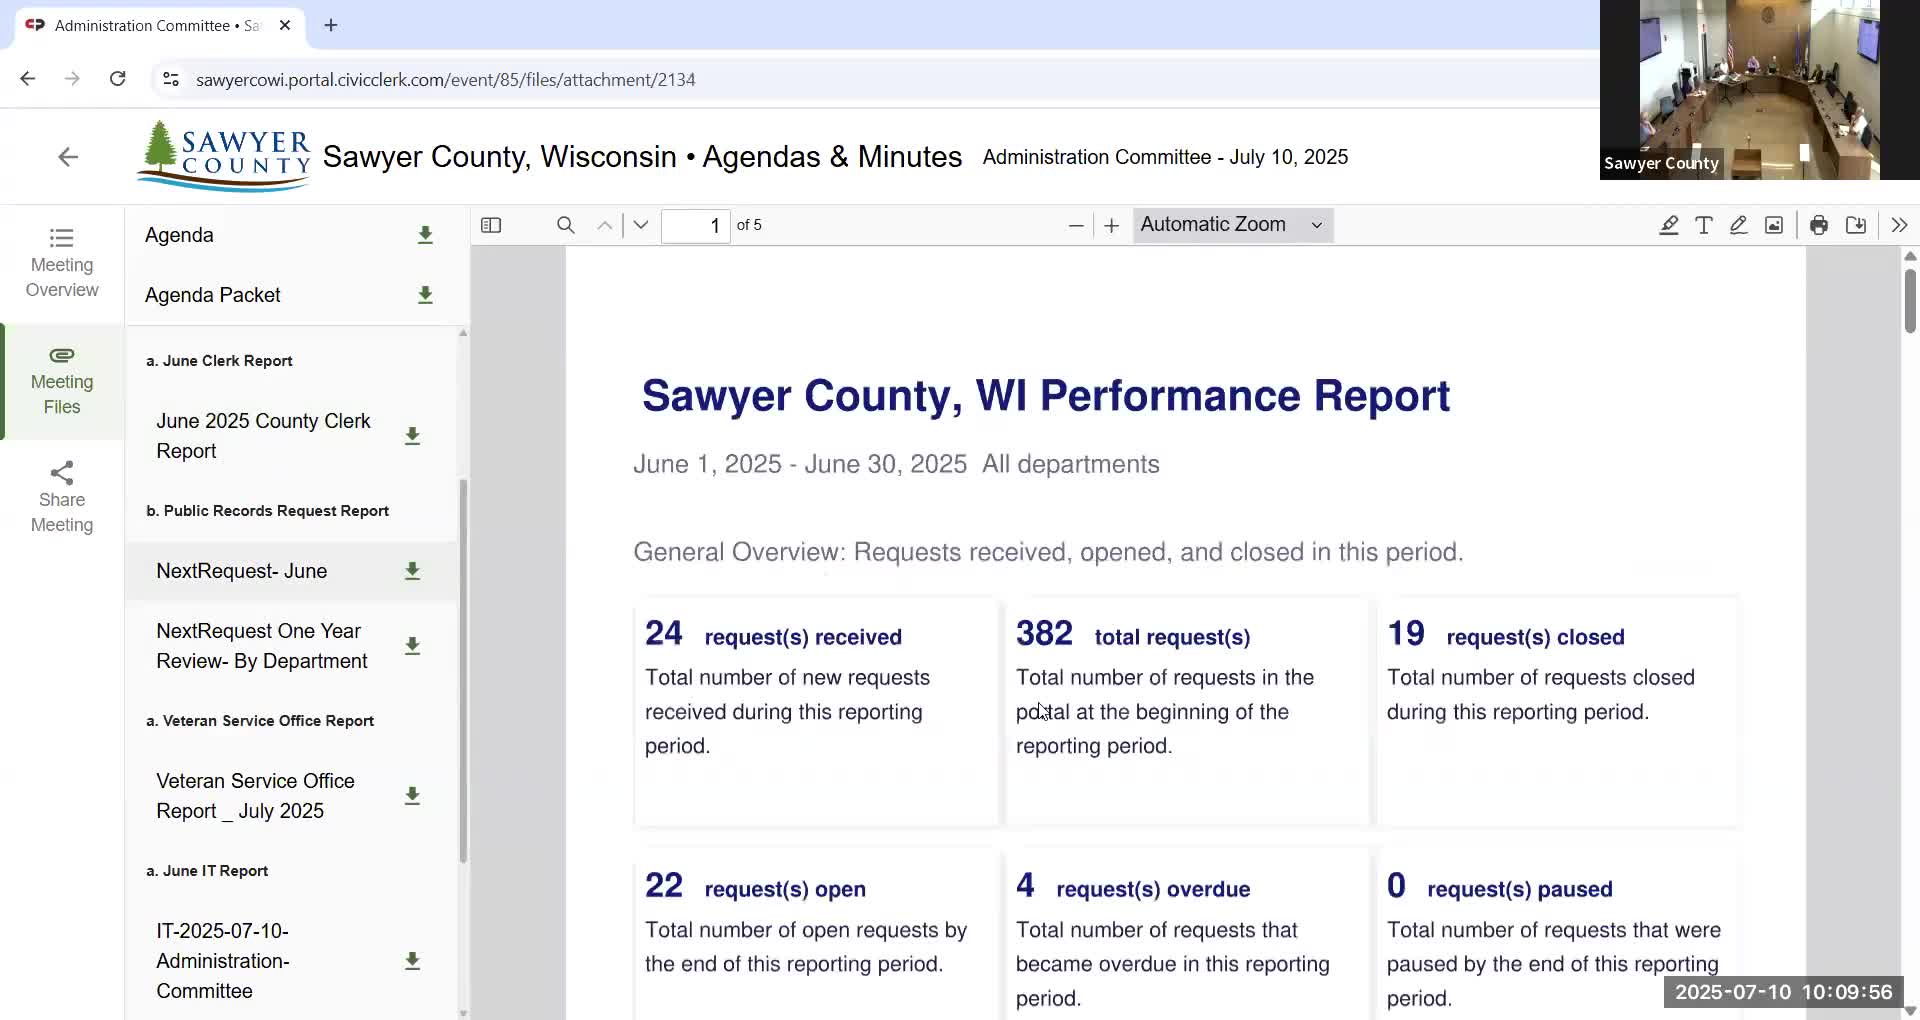Download the NextRequest- June file

pyautogui.click(x=412, y=571)
